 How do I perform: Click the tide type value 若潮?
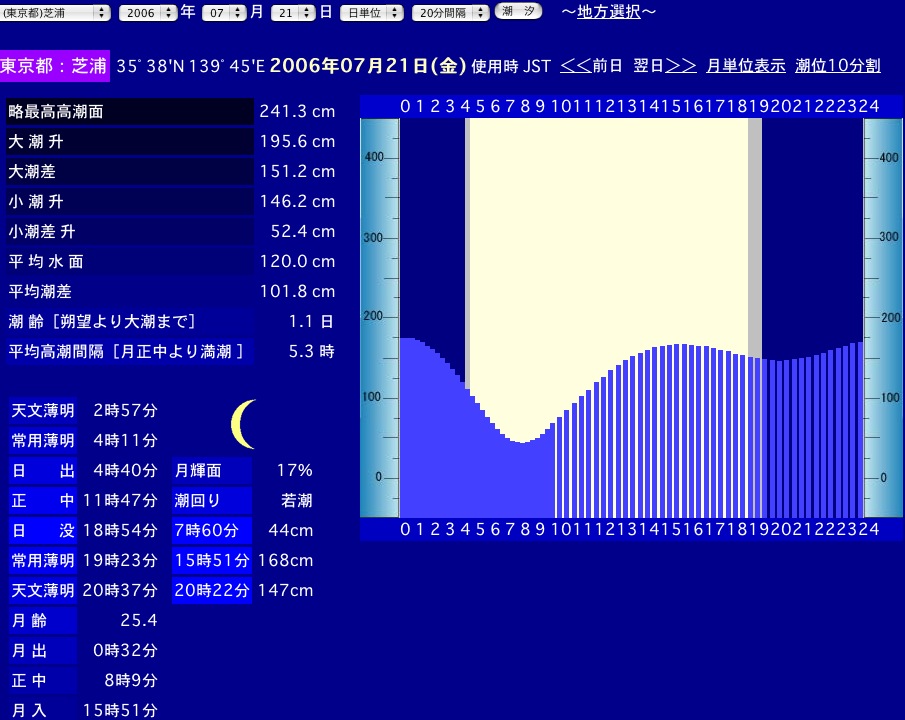(x=297, y=501)
